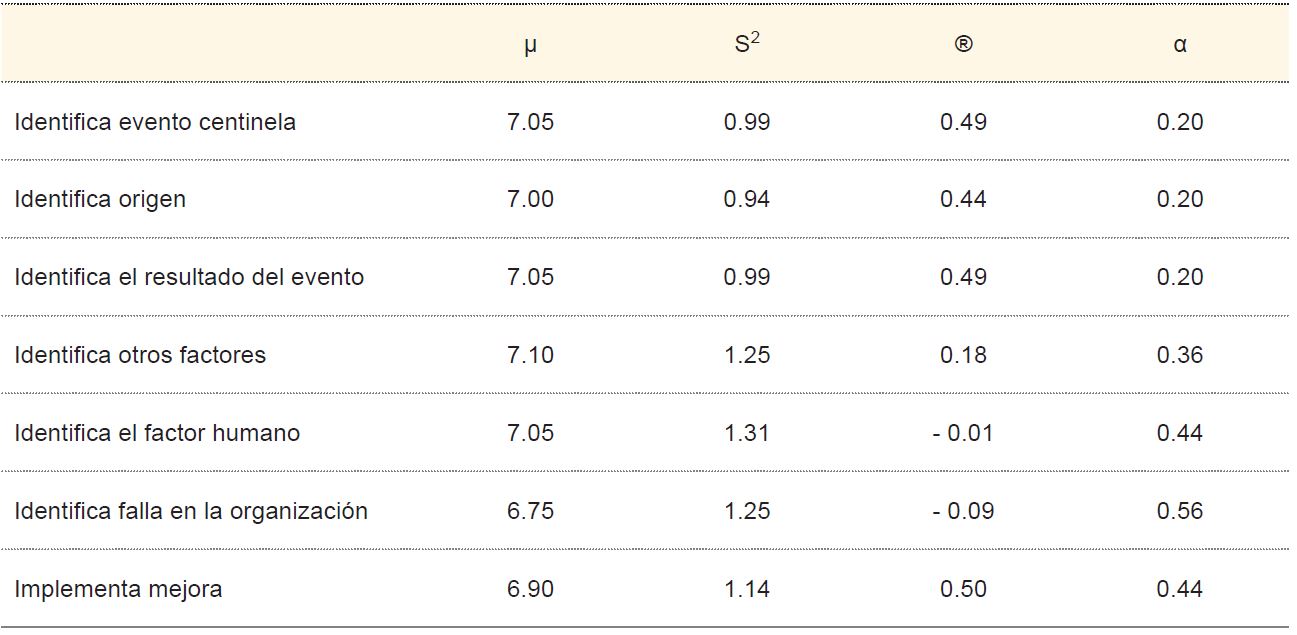Click the ® column header
The image size is (1297, 635).
click(963, 45)
